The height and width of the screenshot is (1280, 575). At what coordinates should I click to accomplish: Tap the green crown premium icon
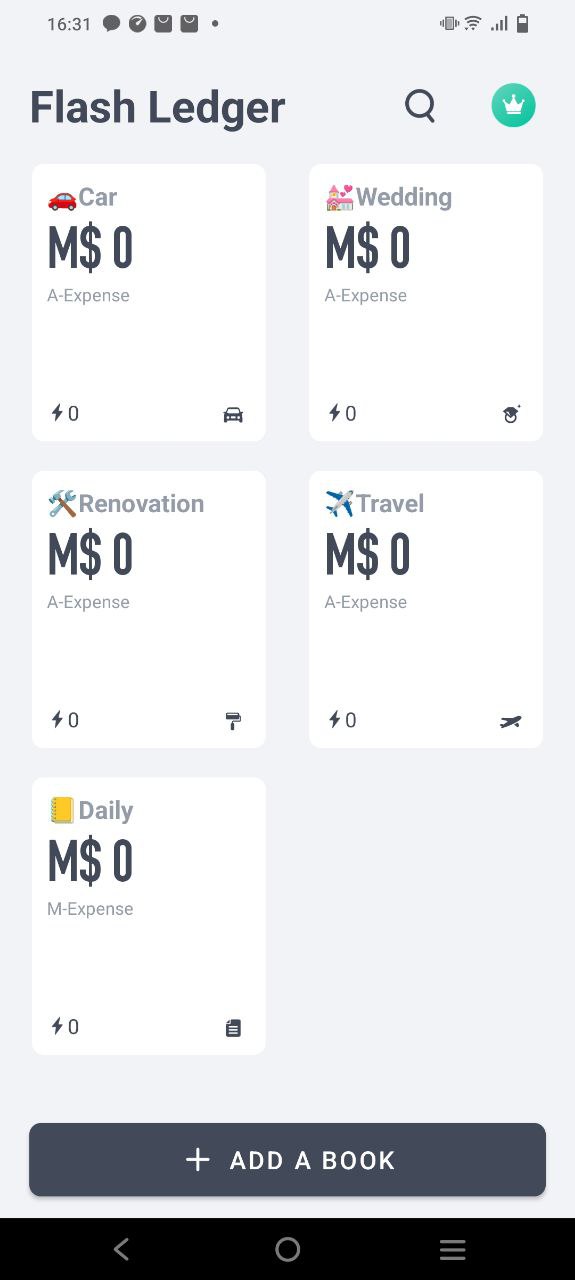coord(513,105)
